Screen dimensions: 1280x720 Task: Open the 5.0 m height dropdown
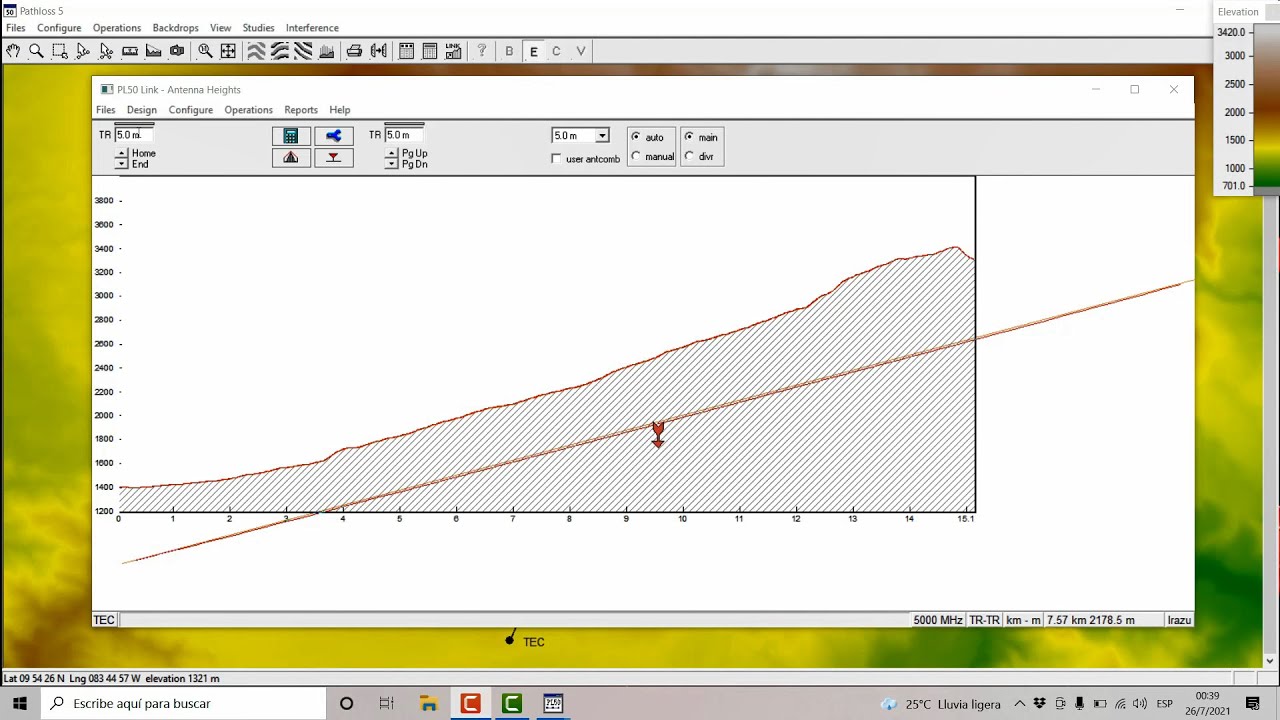coord(602,136)
